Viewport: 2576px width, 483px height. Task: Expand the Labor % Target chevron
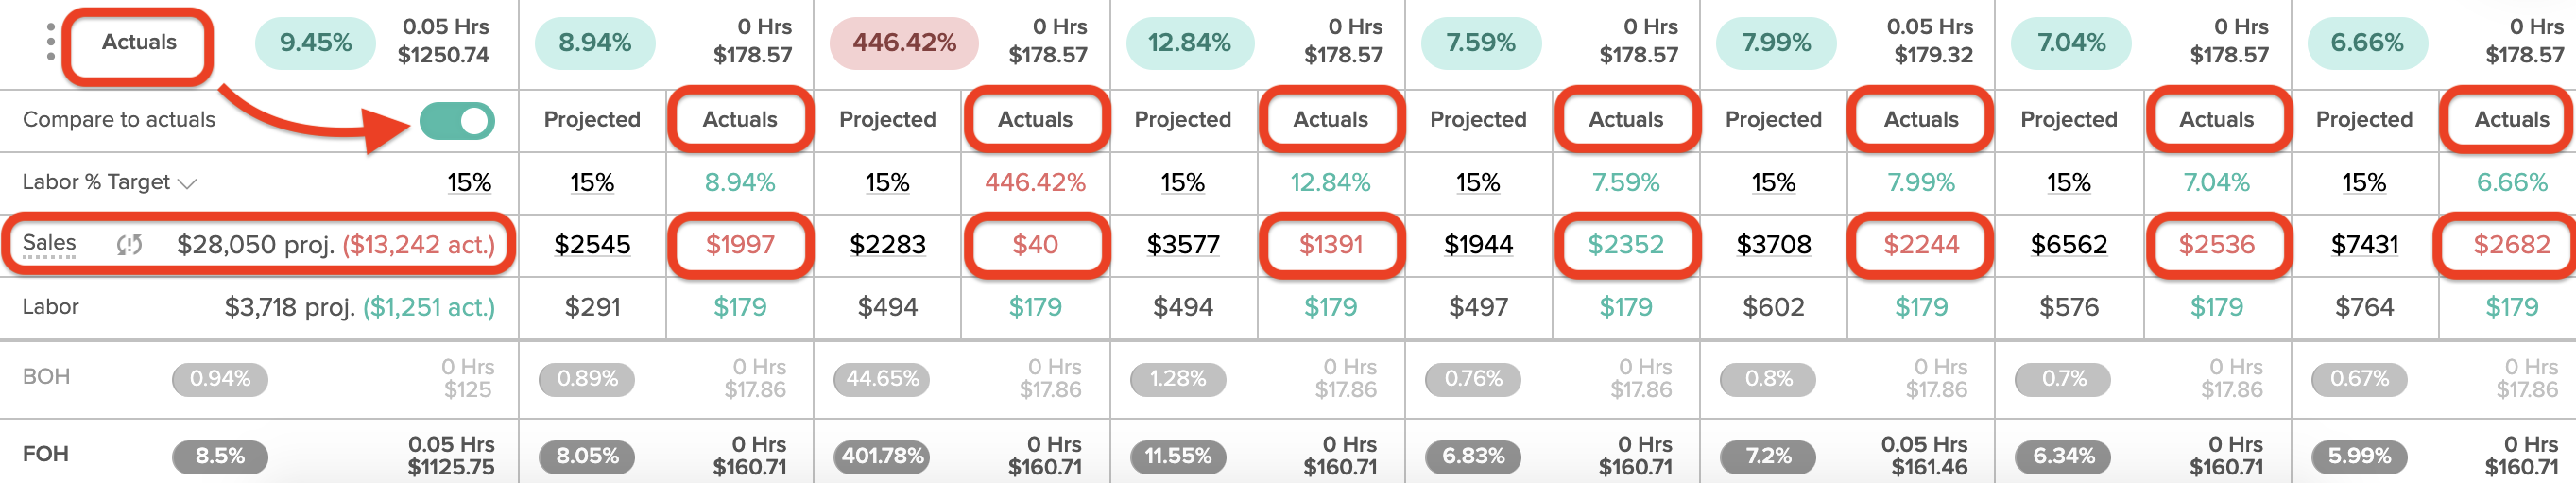tap(187, 183)
